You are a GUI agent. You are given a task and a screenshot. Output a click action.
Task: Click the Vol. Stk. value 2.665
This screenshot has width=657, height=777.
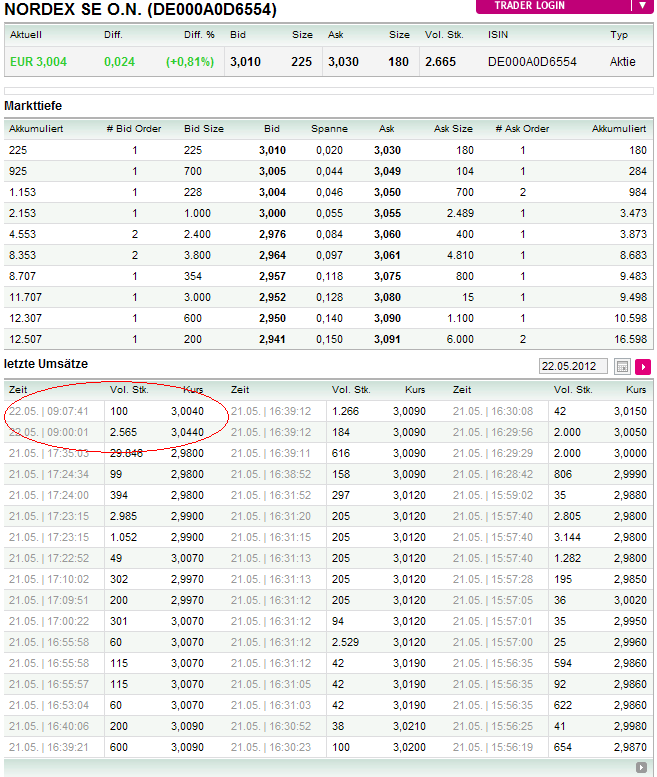pyautogui.click(x=440, y=62)
